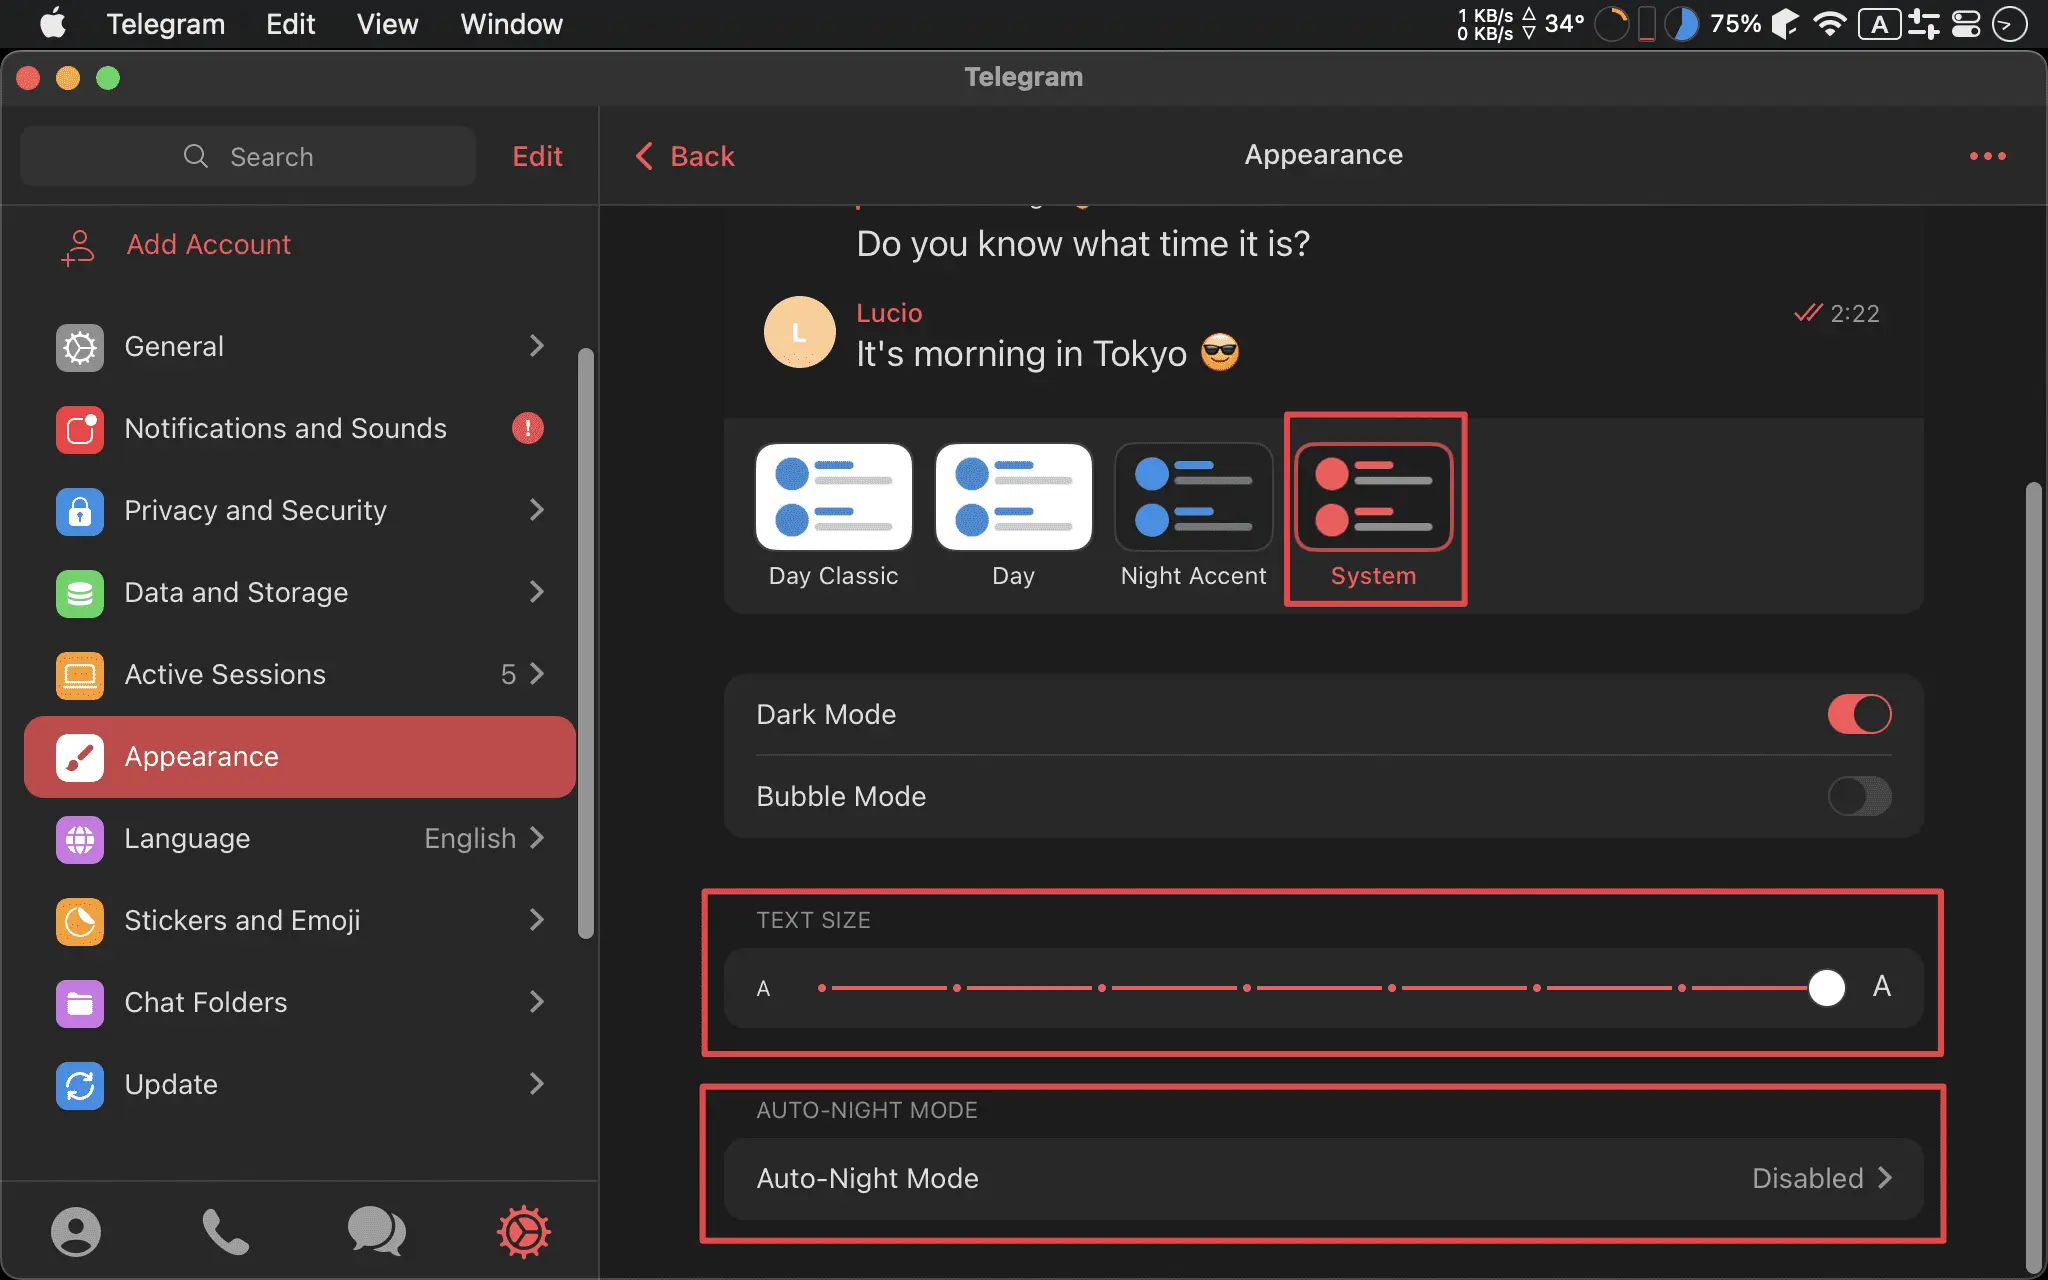
Task: Select the Night Accent theme
Action: (1193, 516)
